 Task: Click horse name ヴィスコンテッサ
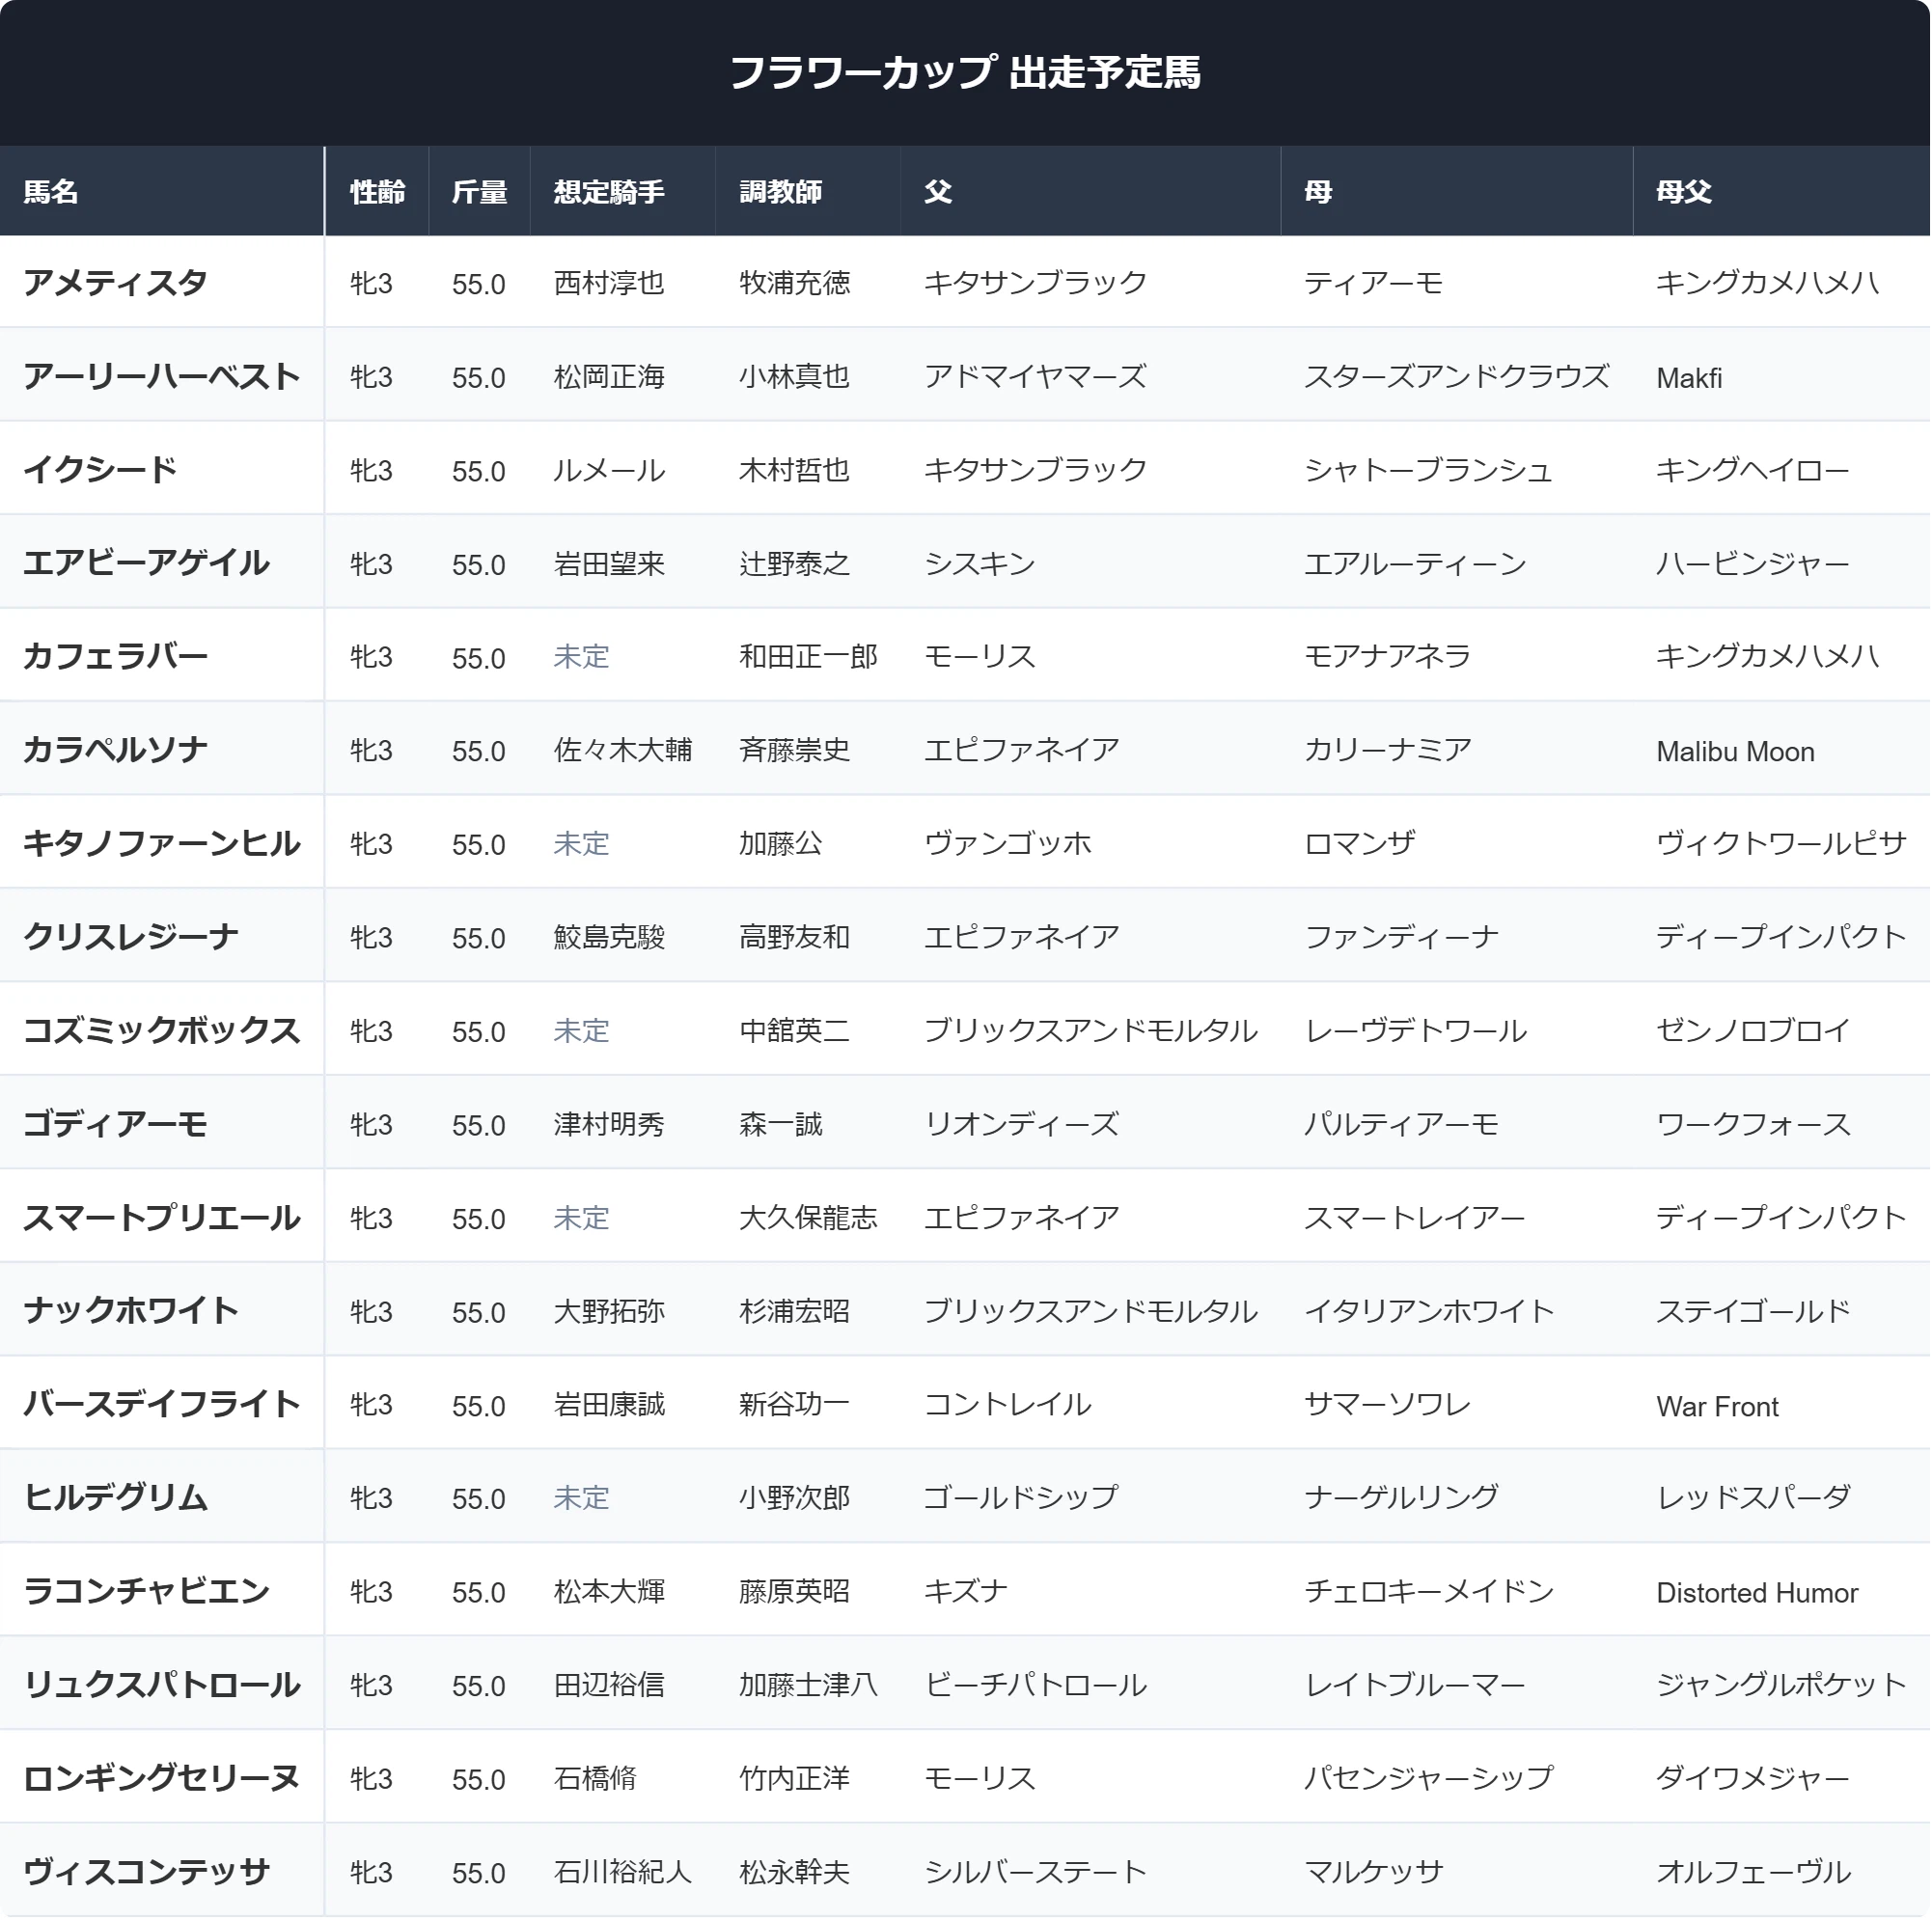(147, 1872)
